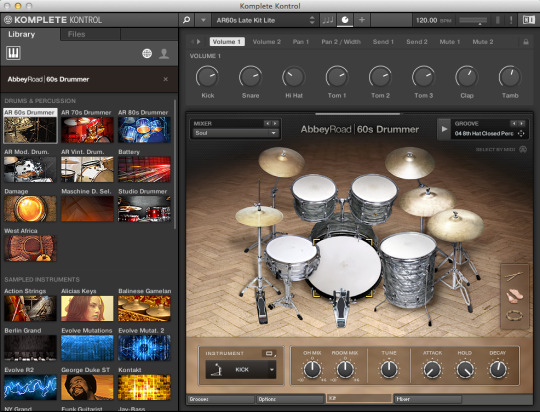
Task: Select the West Africa thumbnail
Action: (x=30, y=248)
